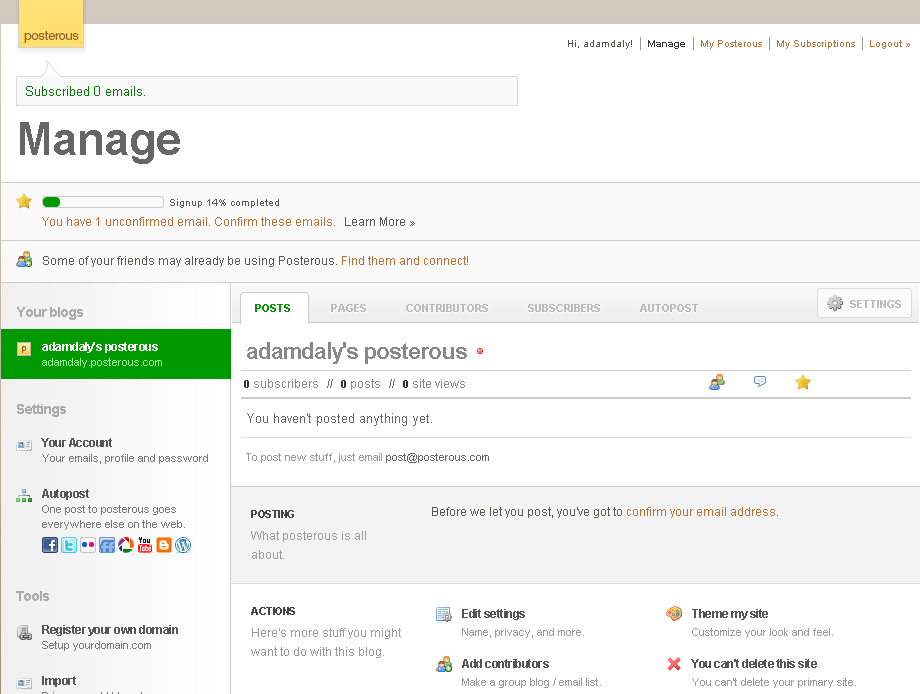The width and height of the screenshot is (920, 694).
Task: Click the Theme my site palette icon
Action: (674, 614)
